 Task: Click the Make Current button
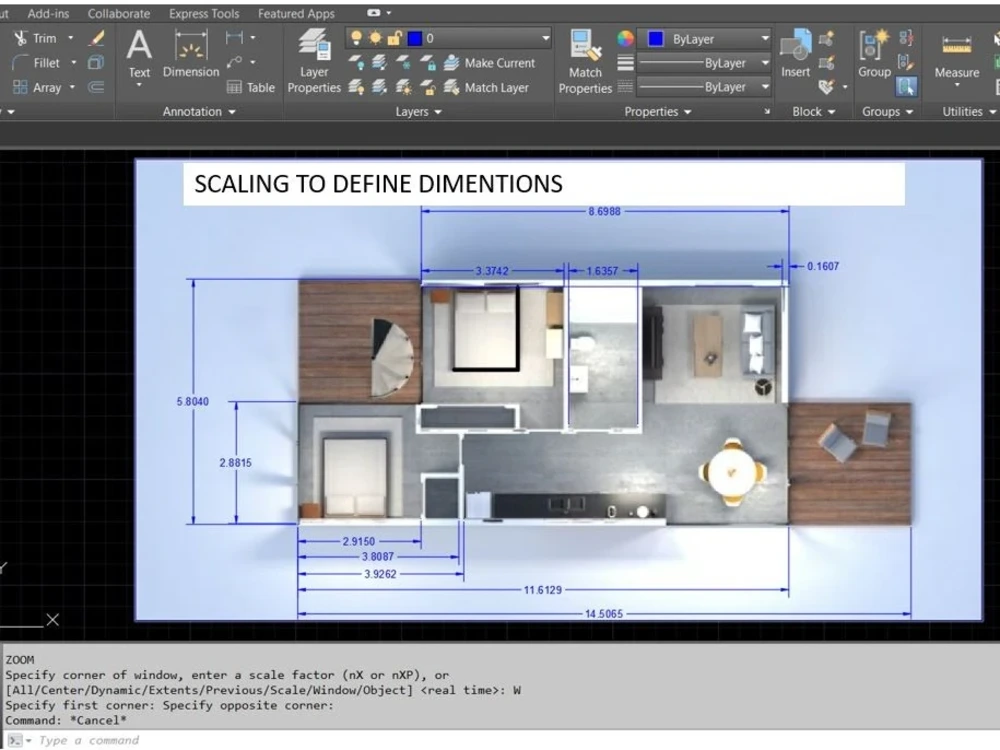[498, 62]
